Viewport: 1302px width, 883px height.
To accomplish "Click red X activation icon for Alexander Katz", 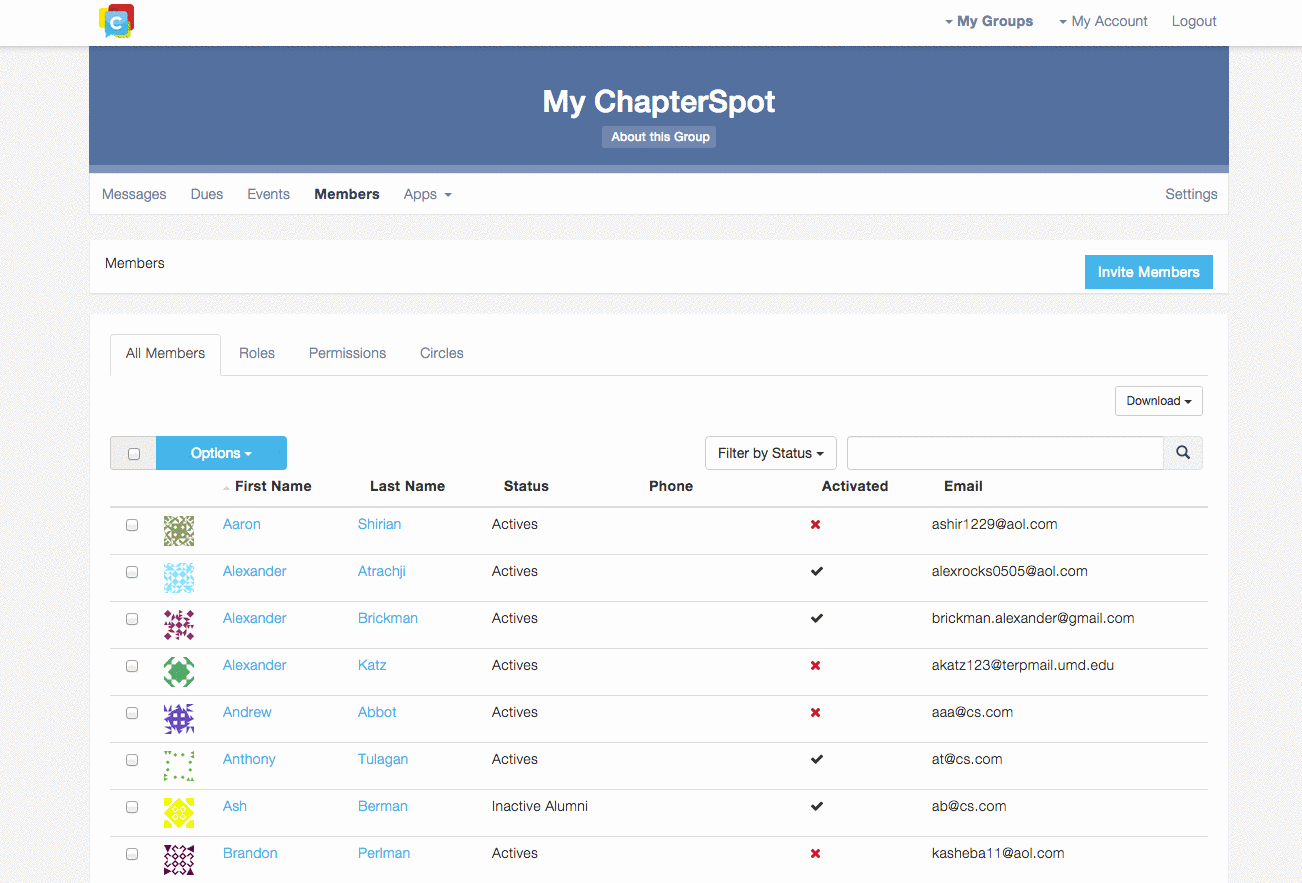I will pos(816,666).
